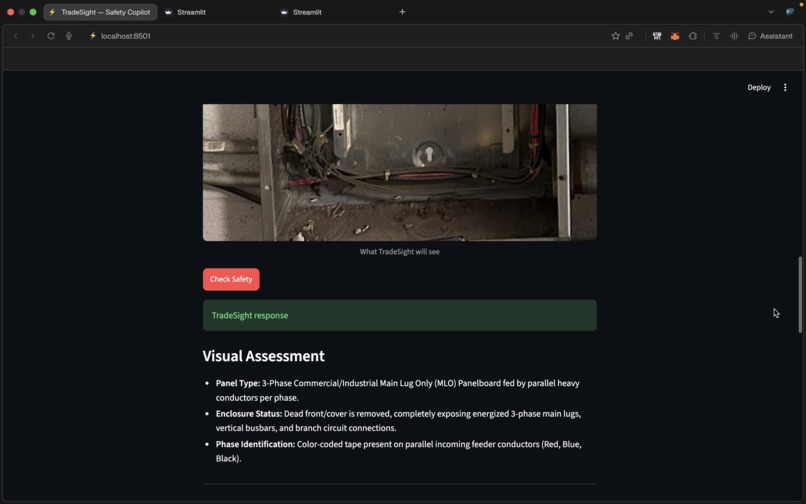Click the 'What TradeSight will see' caption
806x504 pixels.
[x=399, y=251]
